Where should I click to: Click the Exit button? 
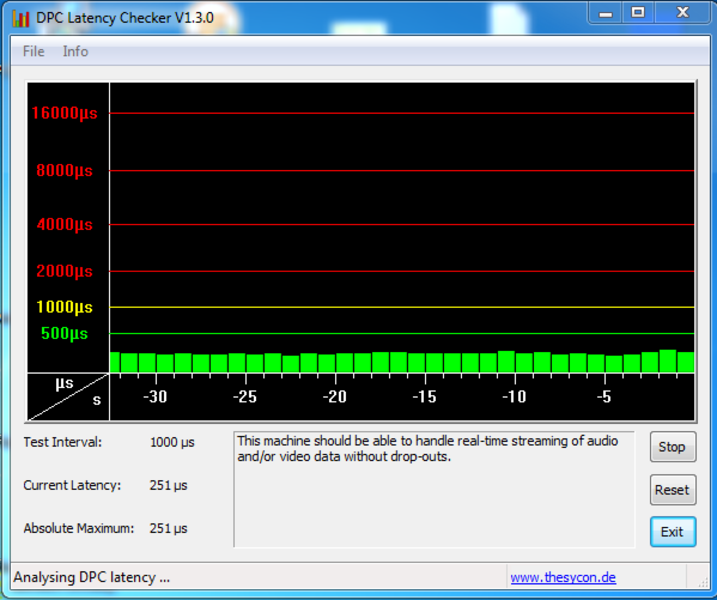673,532
